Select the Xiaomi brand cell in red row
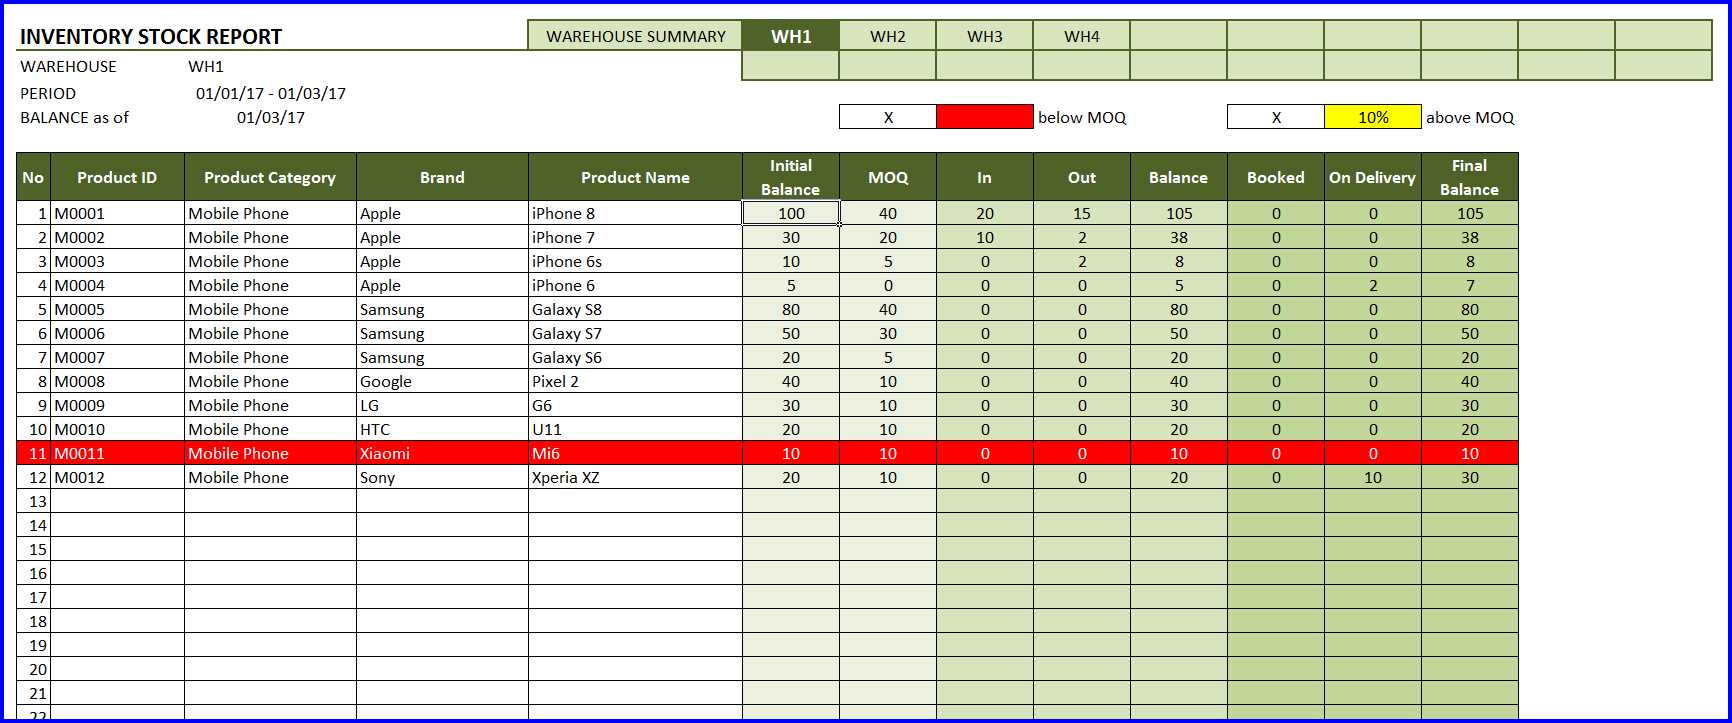 pyautogui.click(x=442, y=453)
